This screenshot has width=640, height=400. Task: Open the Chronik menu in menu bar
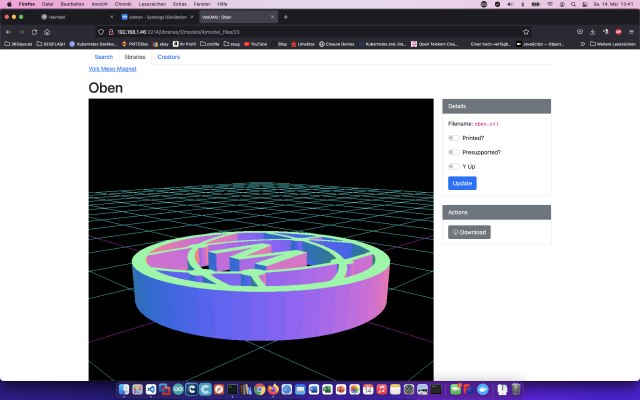coord(123,4)
